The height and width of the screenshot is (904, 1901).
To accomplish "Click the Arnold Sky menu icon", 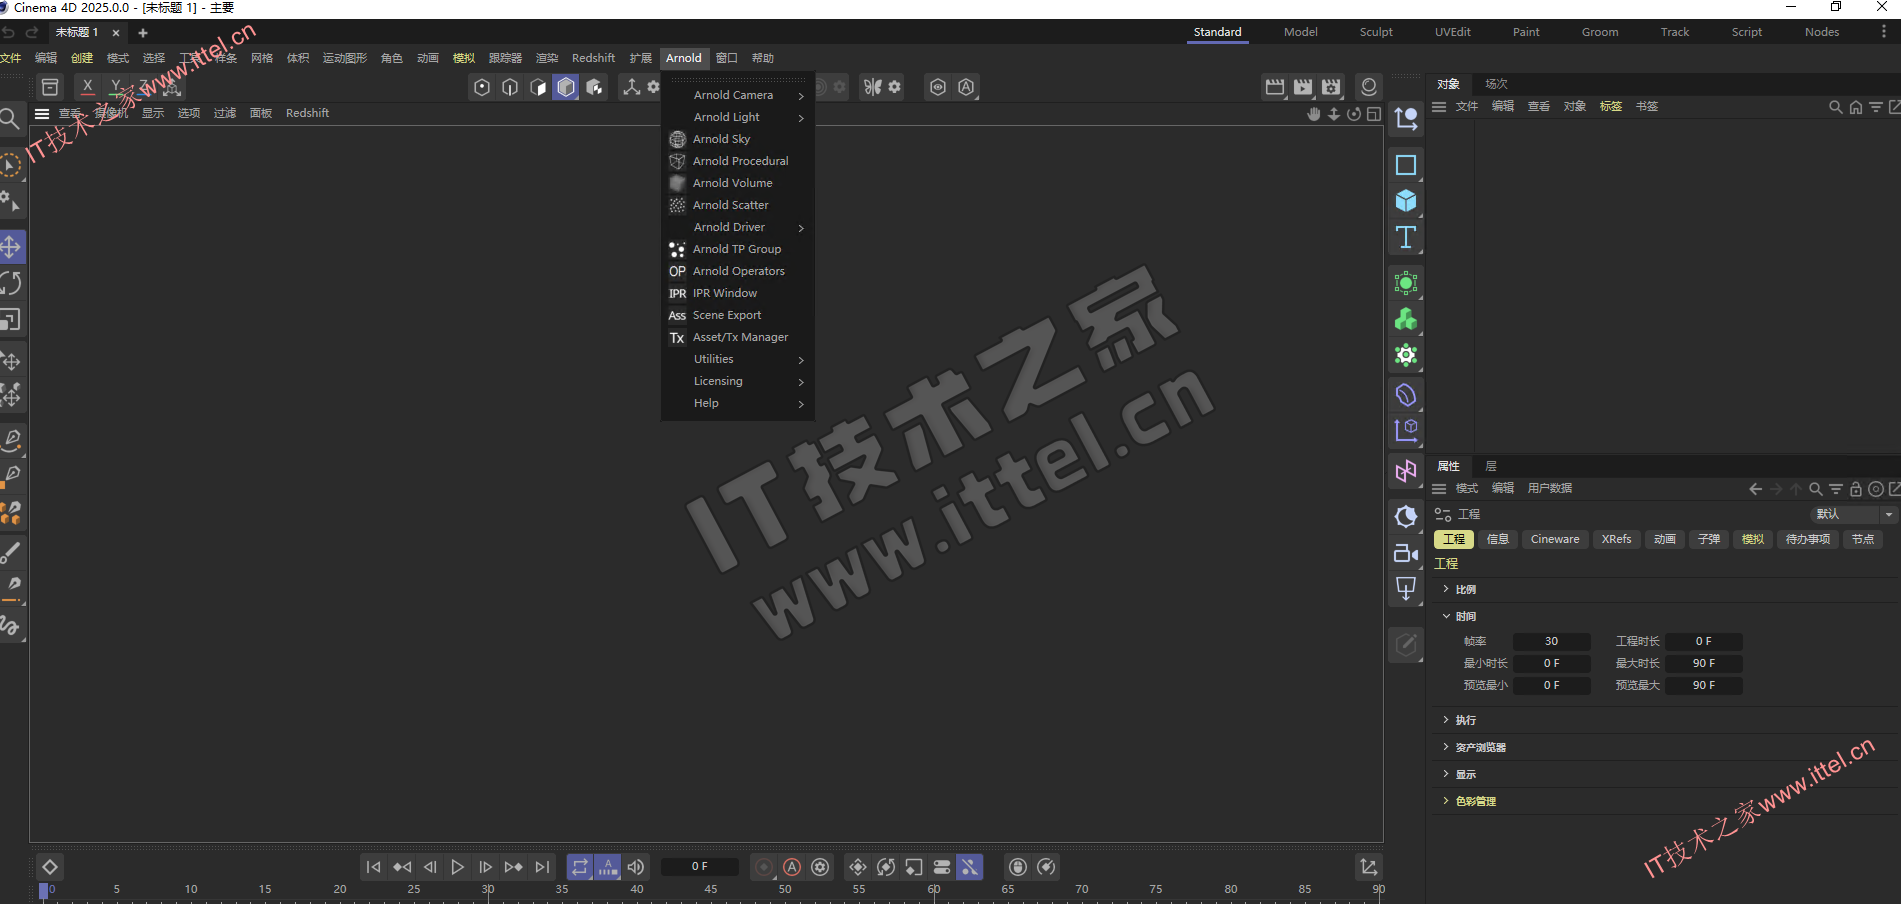I will pyautogui.click(x=677, y=139).
